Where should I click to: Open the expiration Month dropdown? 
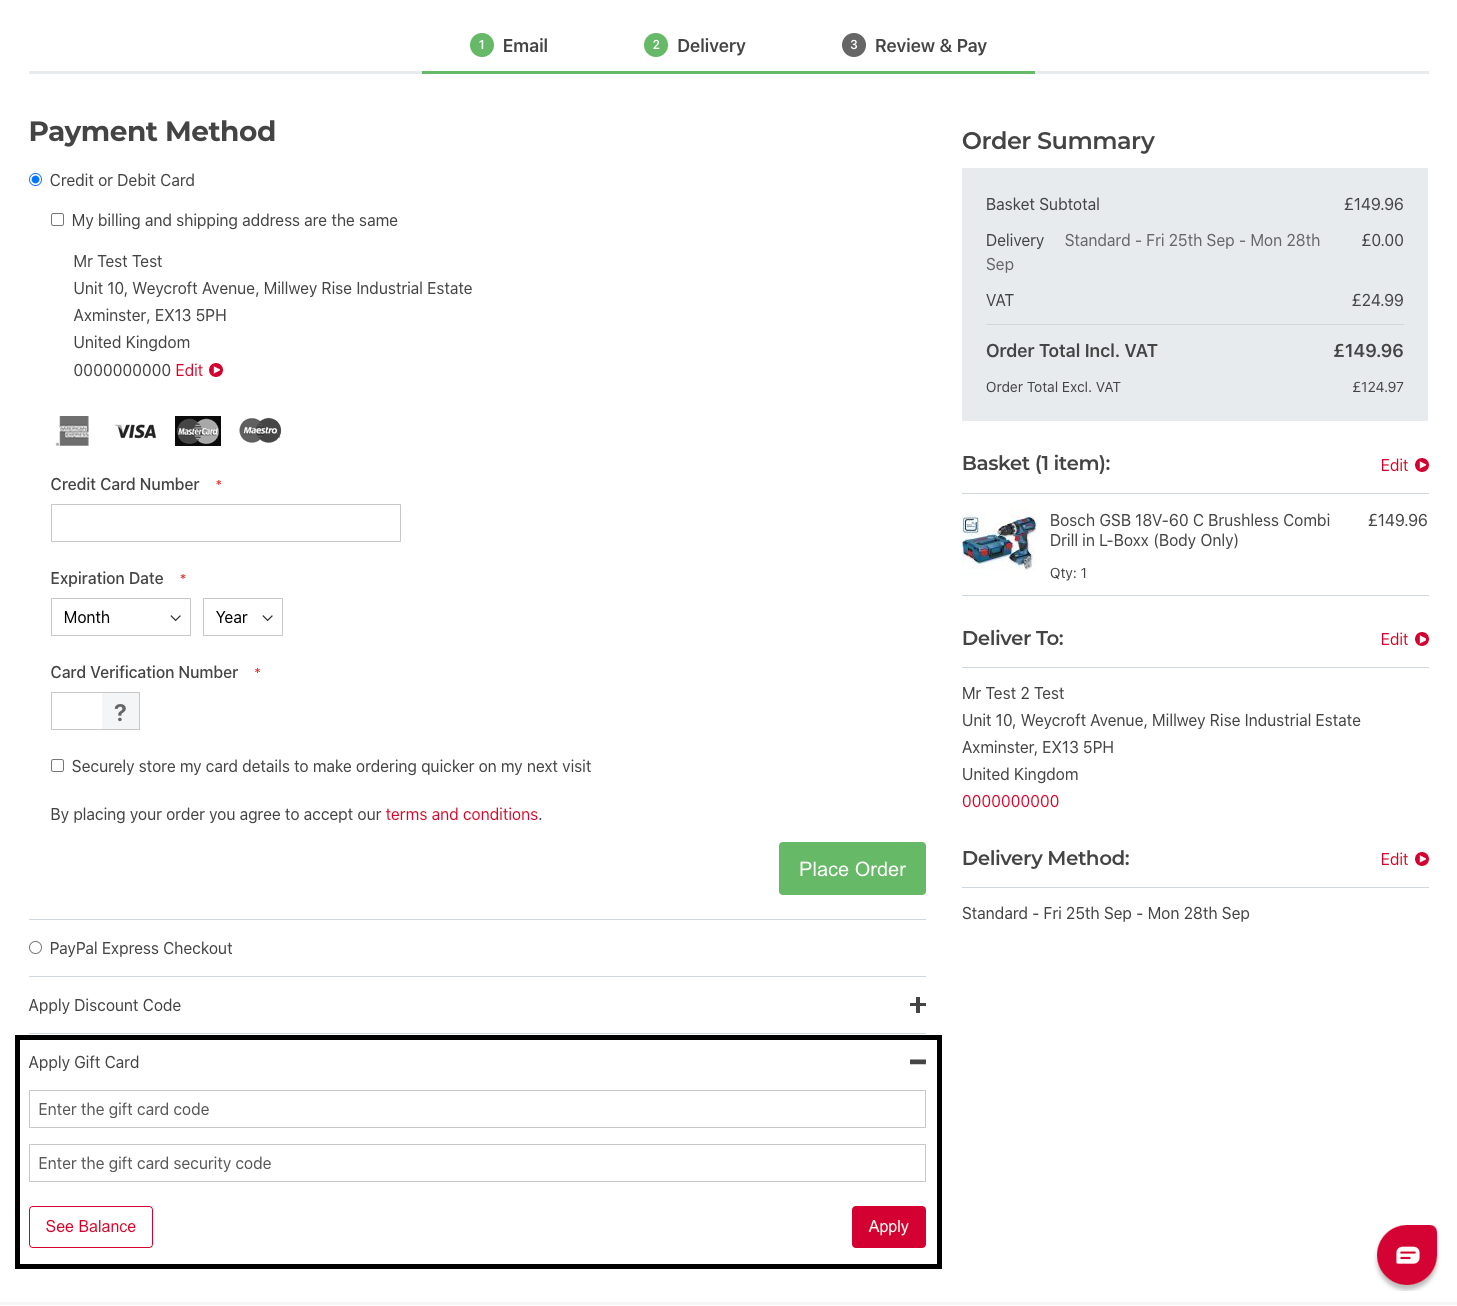121,617
